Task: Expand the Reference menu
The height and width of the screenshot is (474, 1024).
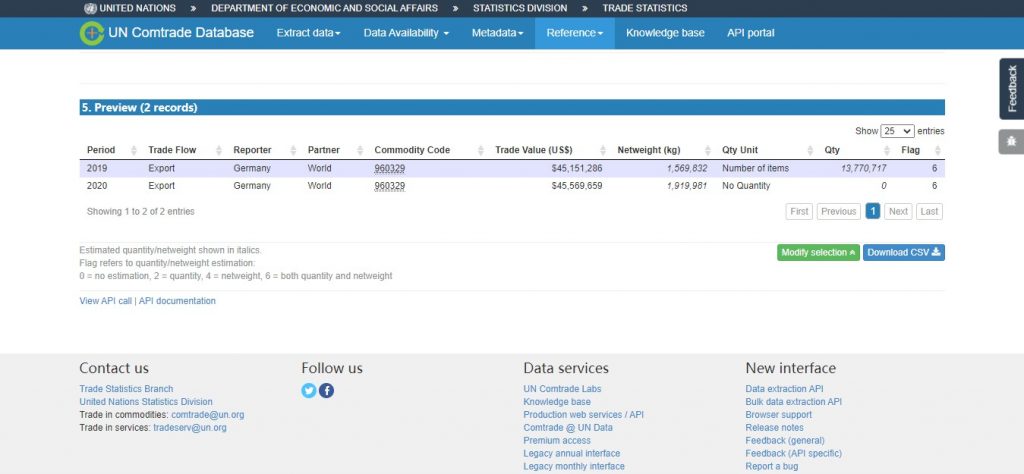Action: (575, 33)
